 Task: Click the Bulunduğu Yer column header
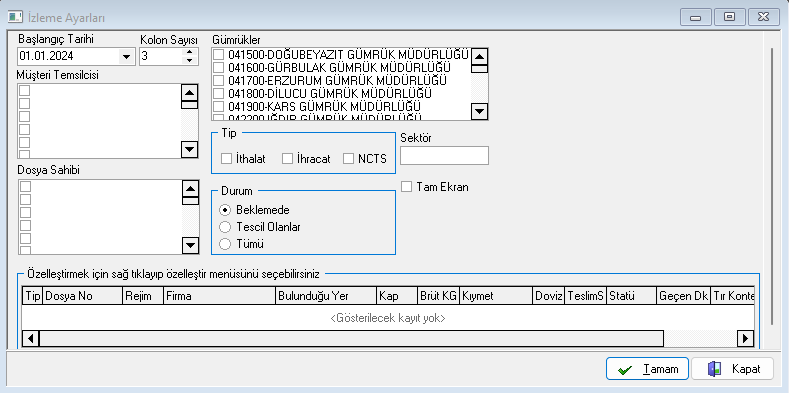[x=326, y=296]
